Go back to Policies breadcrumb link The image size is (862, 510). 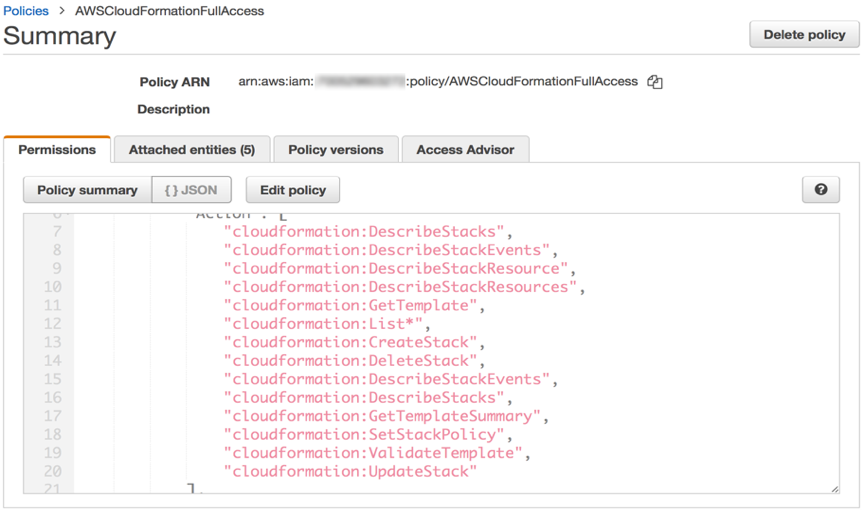pyautogui.click(x=26, y=11)
